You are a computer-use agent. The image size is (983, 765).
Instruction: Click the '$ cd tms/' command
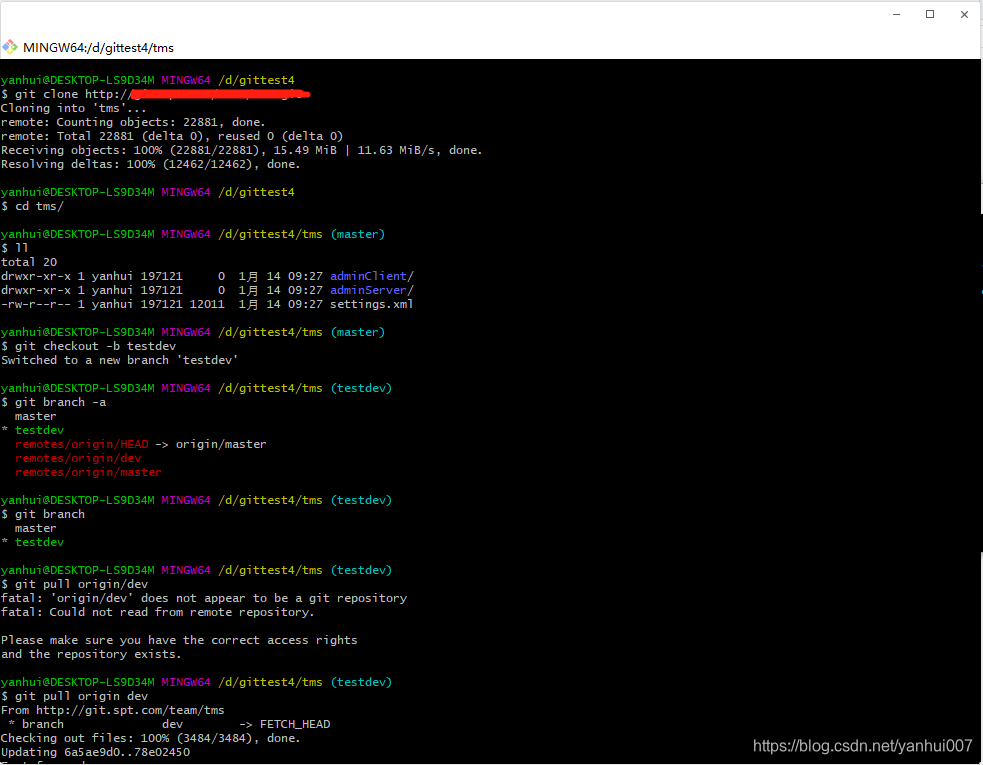coord(33,206)
